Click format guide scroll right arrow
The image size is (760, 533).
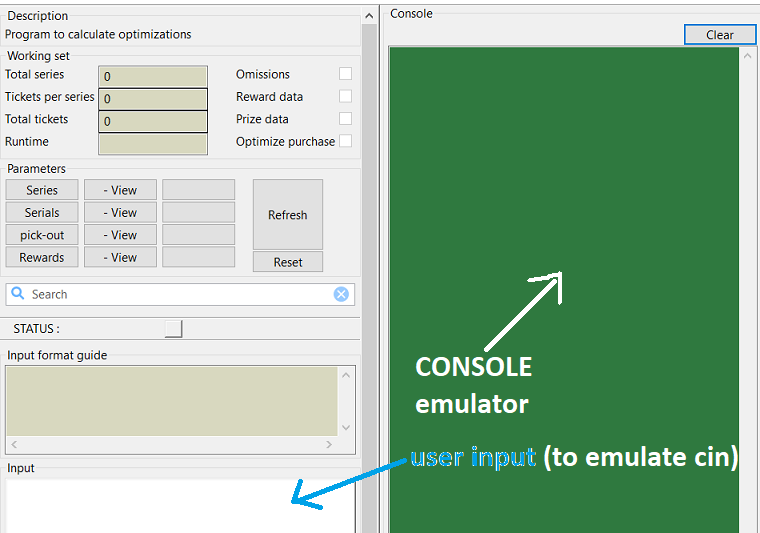[329, 444]
